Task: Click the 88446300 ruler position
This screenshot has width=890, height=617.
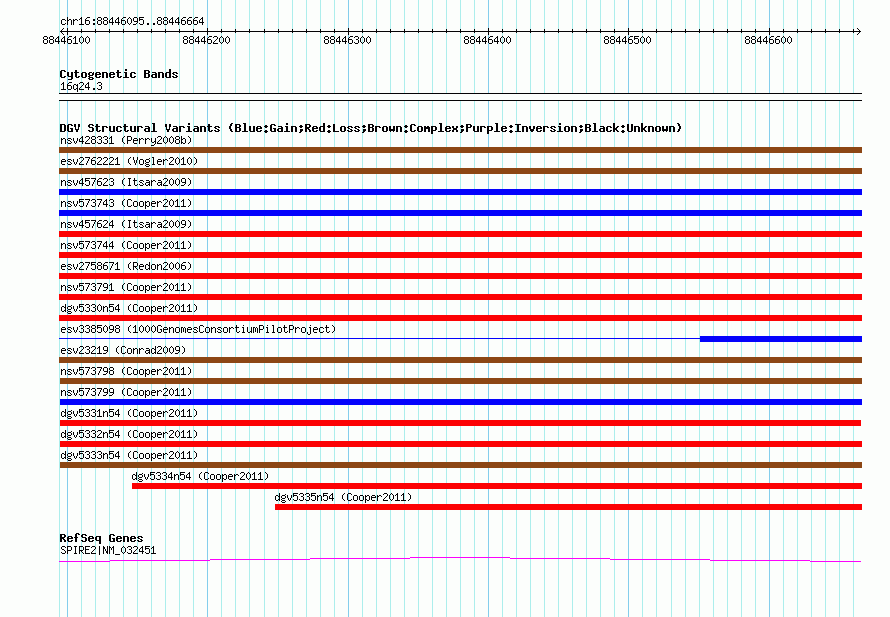Action: pos(347,40)
